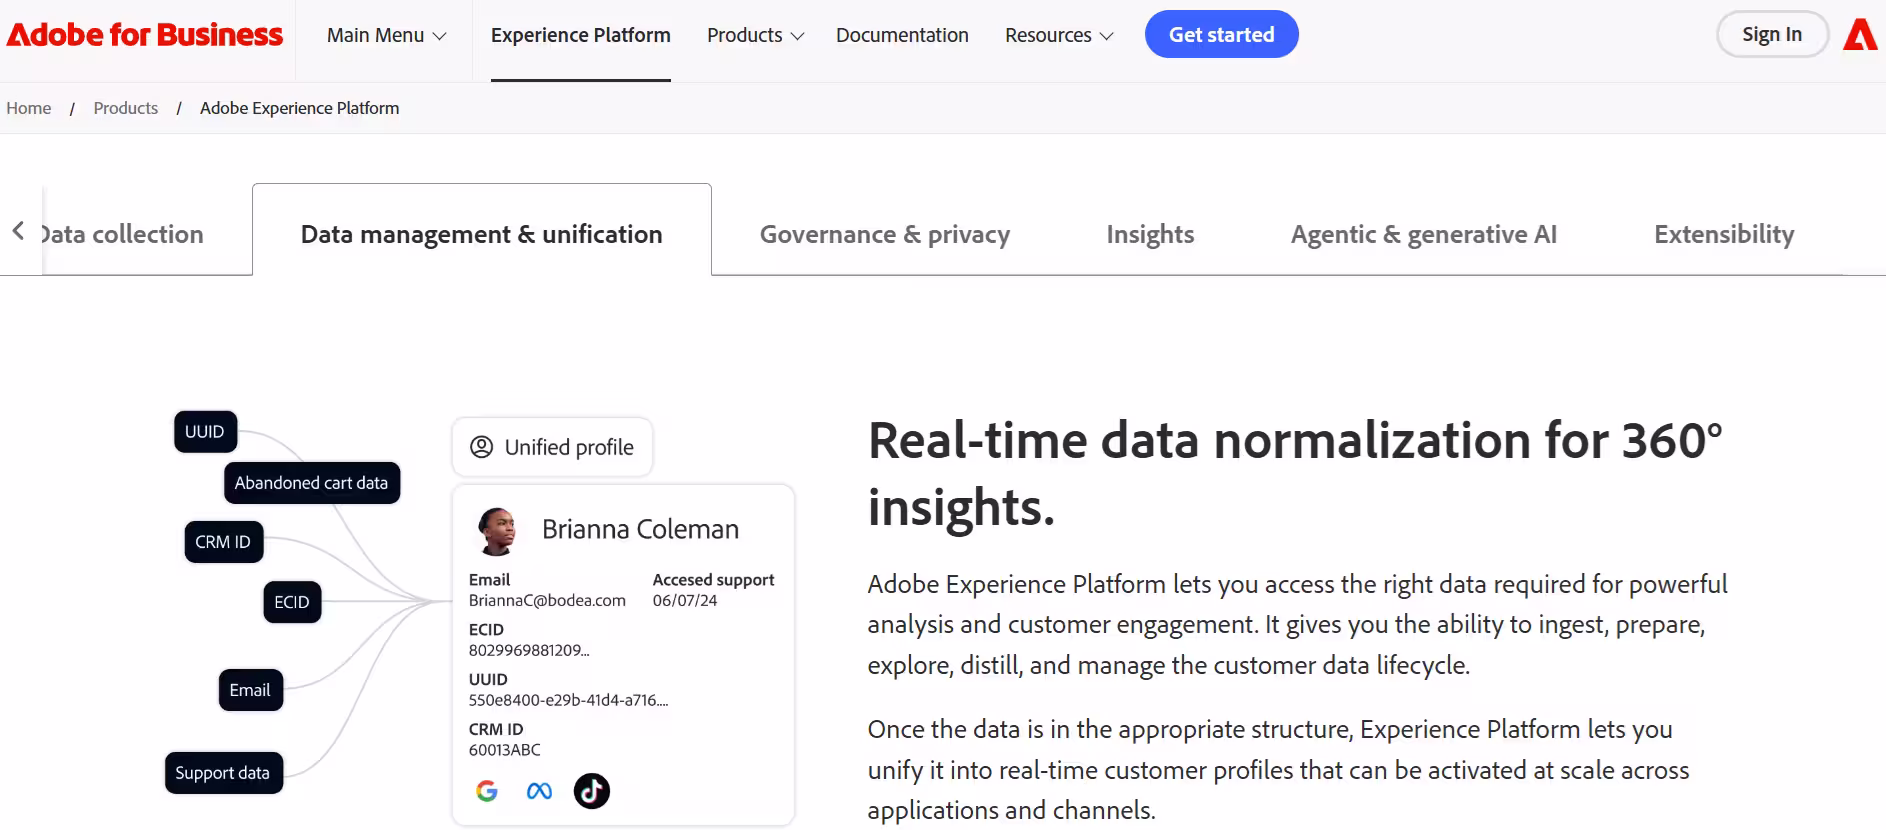Click BriannaC@bodea.com email text
The width and height of the screenshot is (1886, 830).
pyautogui.click(x=547, y=600)
